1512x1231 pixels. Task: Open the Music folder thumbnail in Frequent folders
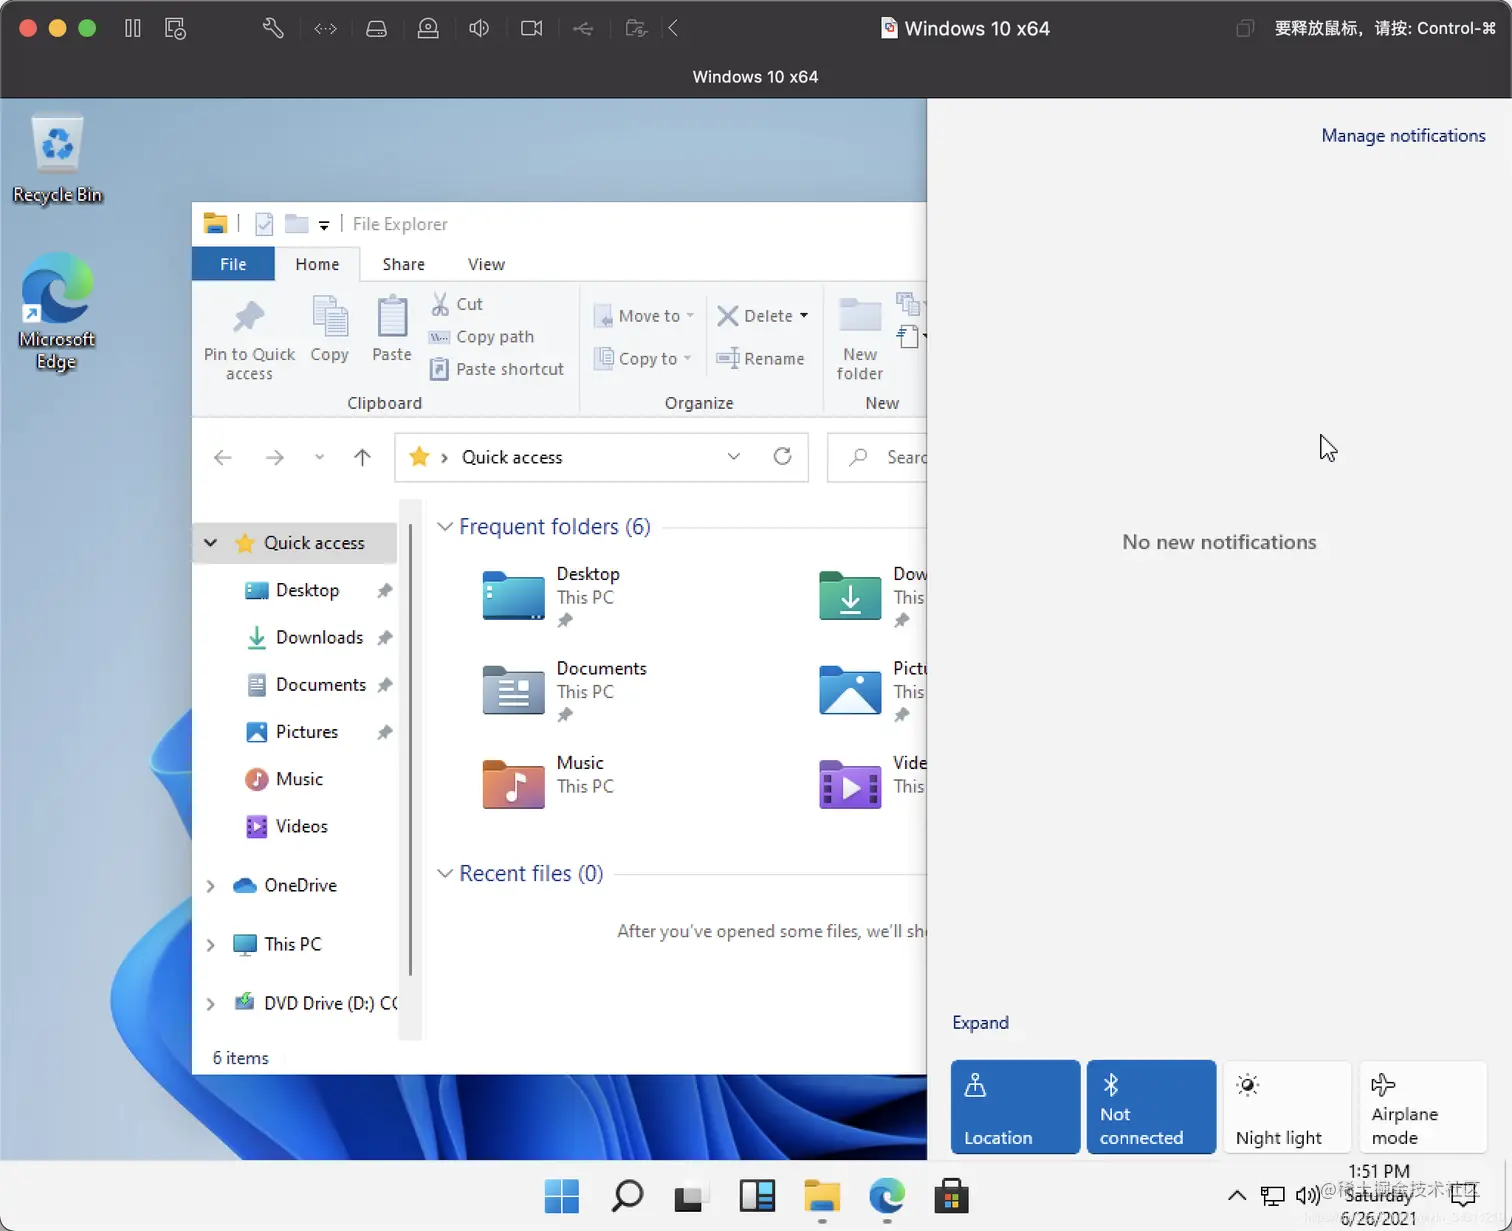(513, 784)
